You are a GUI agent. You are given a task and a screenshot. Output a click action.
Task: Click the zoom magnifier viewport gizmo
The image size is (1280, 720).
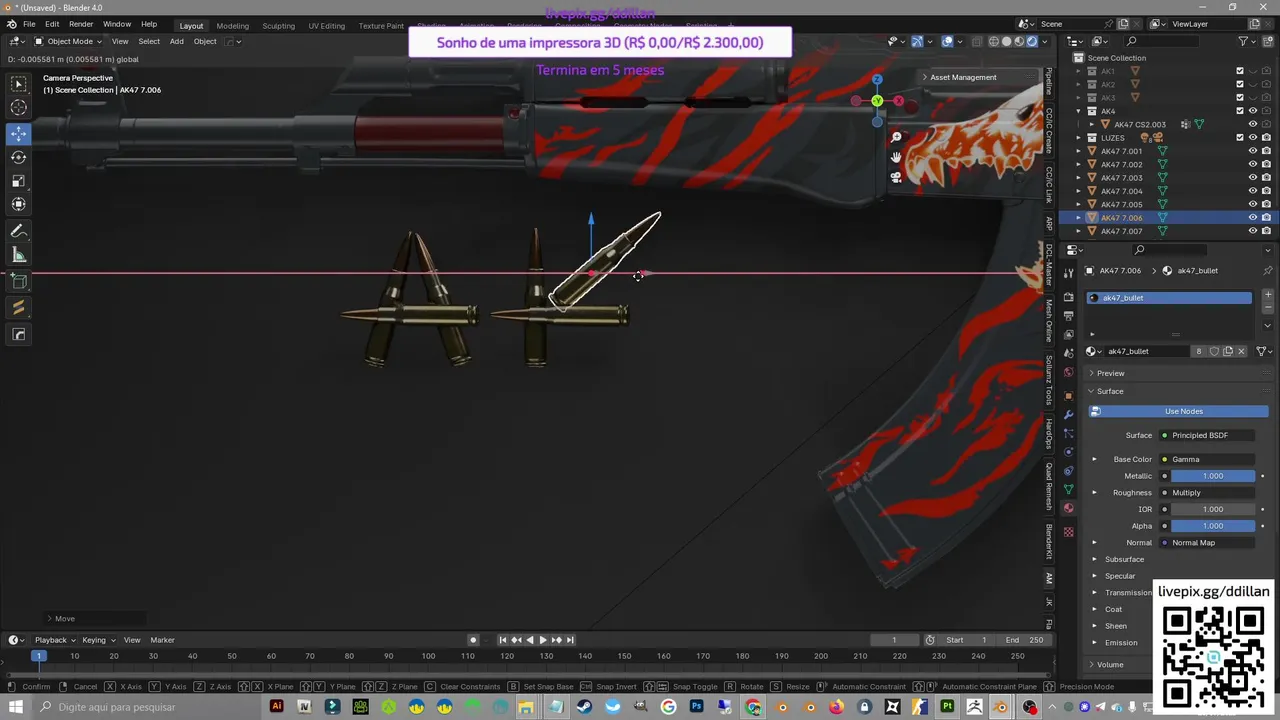896,137
